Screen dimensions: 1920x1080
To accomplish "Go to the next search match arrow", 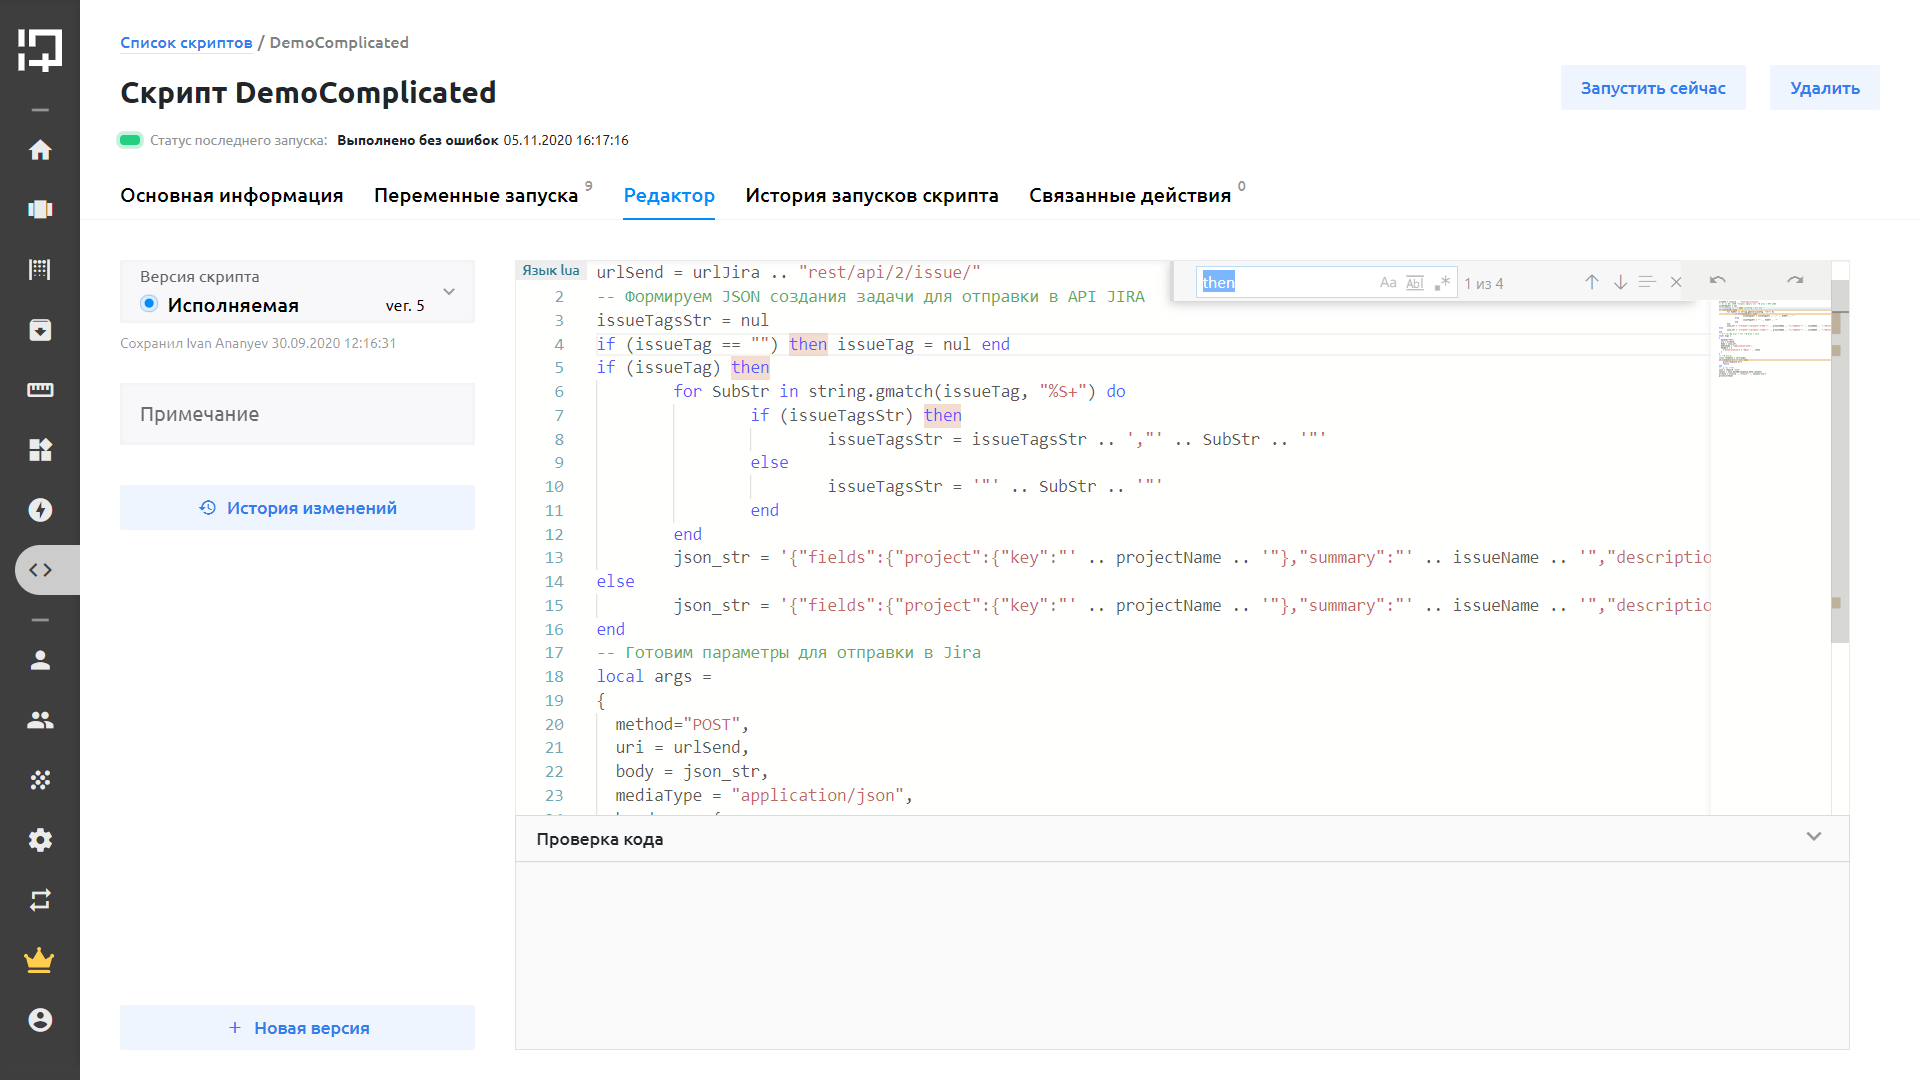I will click(1620, 283).
